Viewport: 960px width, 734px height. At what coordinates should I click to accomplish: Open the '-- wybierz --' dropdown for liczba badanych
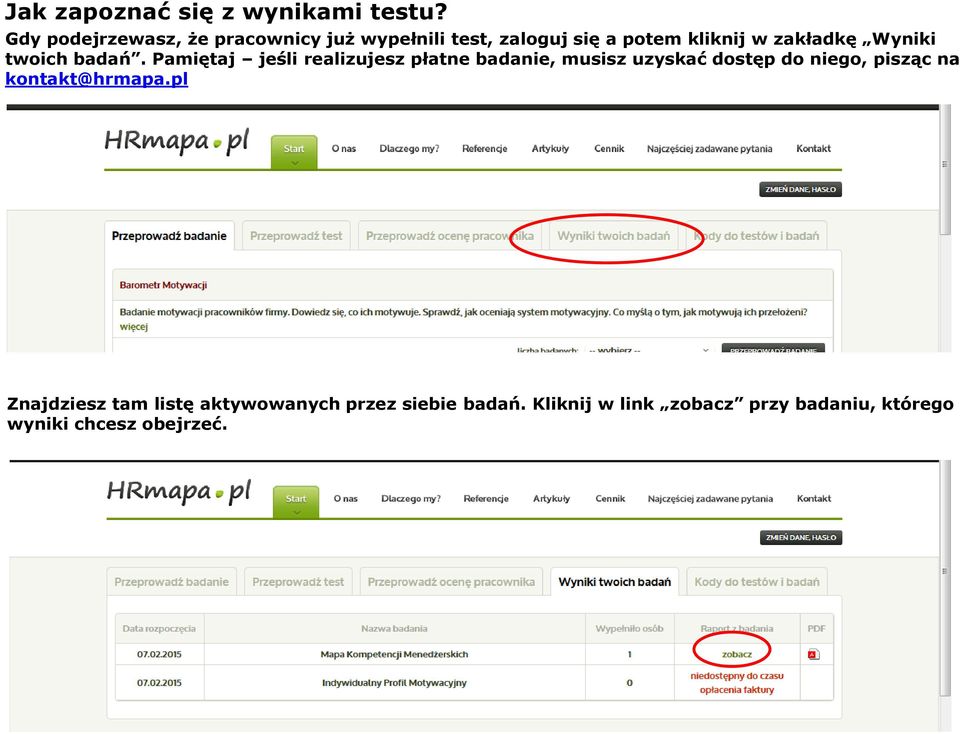pyautogui.click(x=649, y=350)
